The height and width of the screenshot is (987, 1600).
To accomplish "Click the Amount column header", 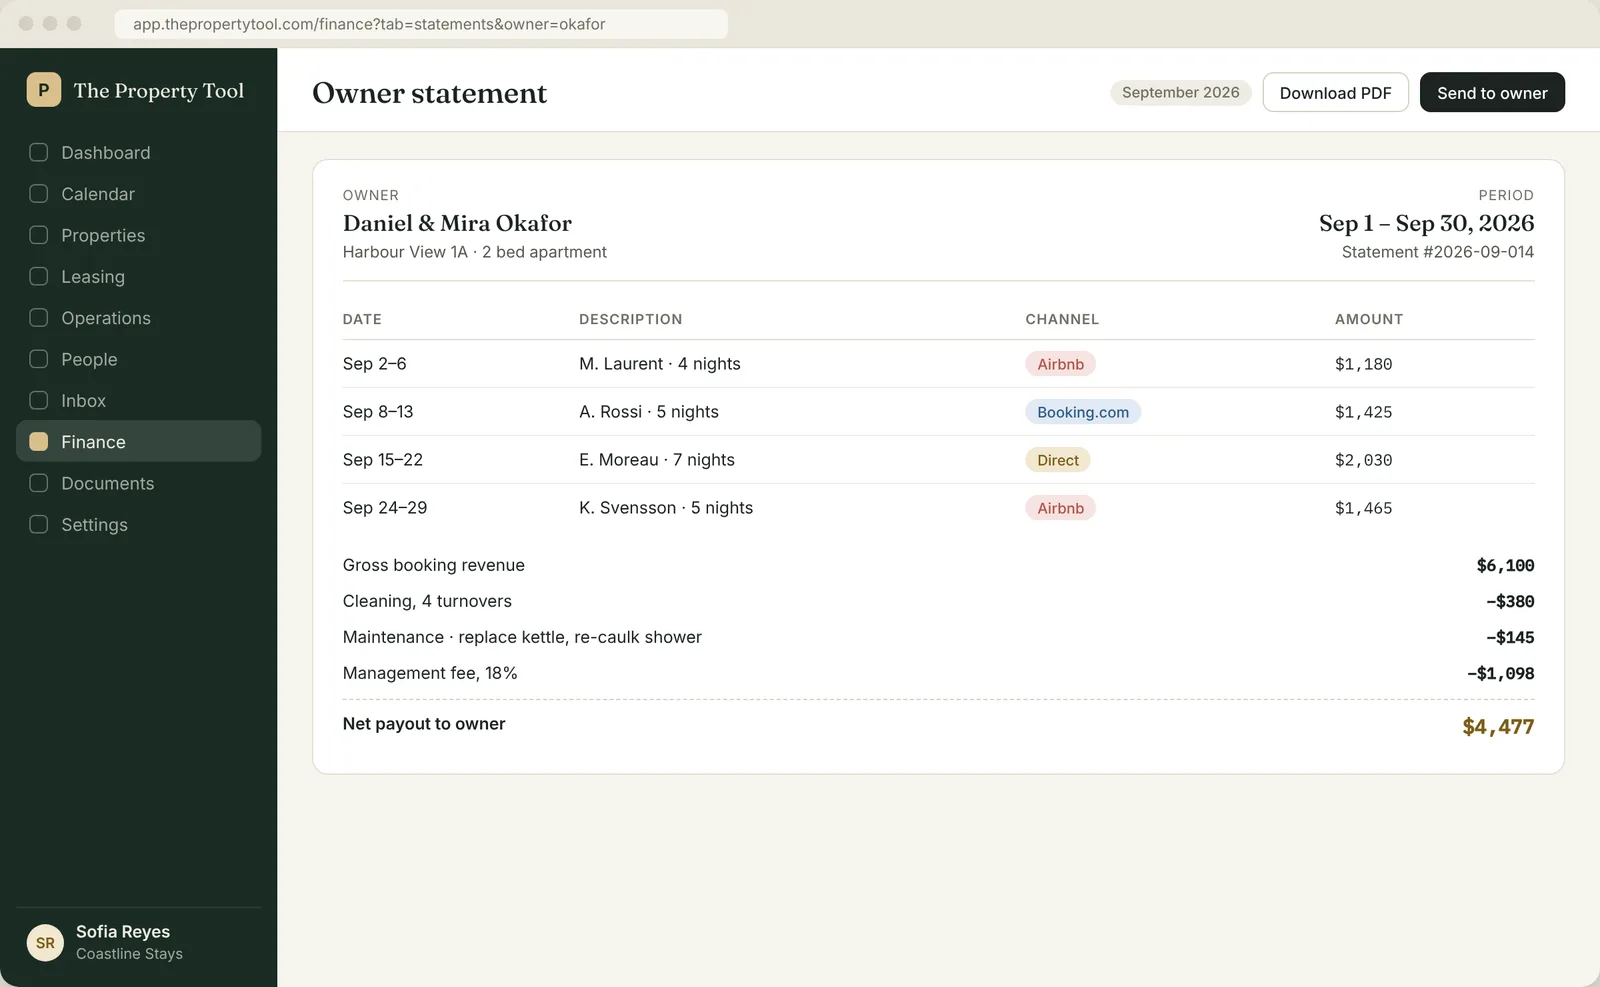I will (x=1369, y=319).
